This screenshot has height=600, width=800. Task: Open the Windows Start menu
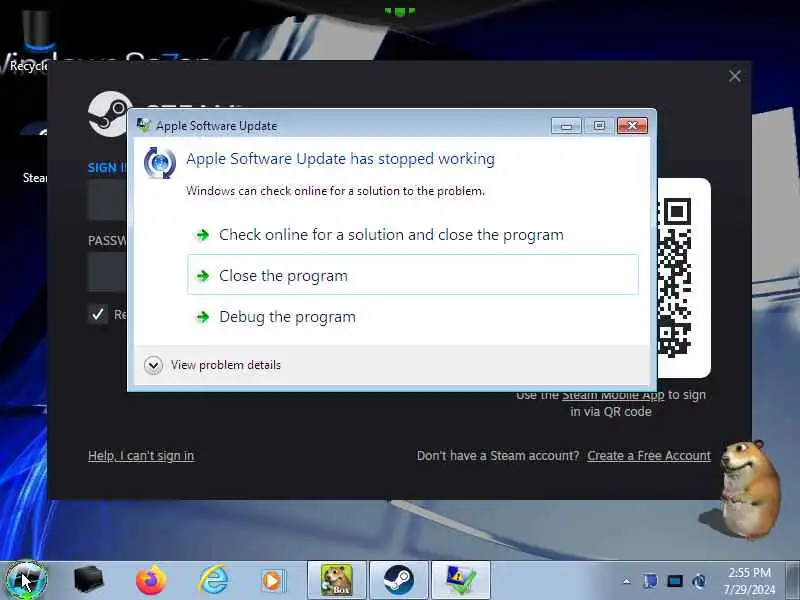tap(24, 580)
